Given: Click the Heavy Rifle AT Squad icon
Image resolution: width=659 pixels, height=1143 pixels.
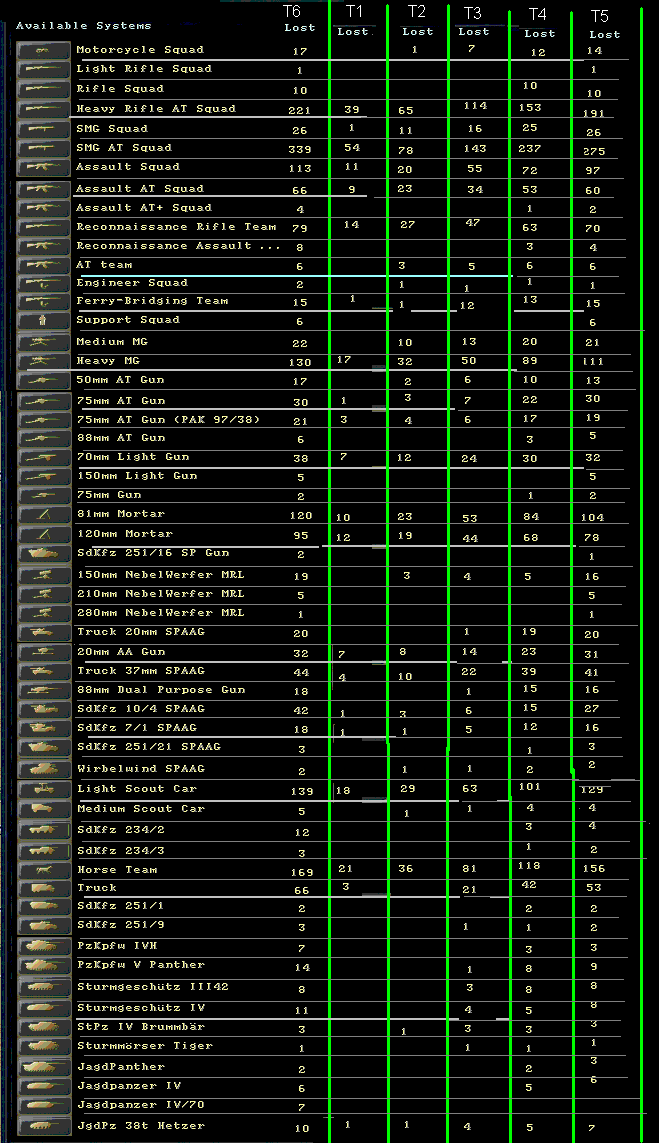Looking at the screenshot, I should [43, 109].
